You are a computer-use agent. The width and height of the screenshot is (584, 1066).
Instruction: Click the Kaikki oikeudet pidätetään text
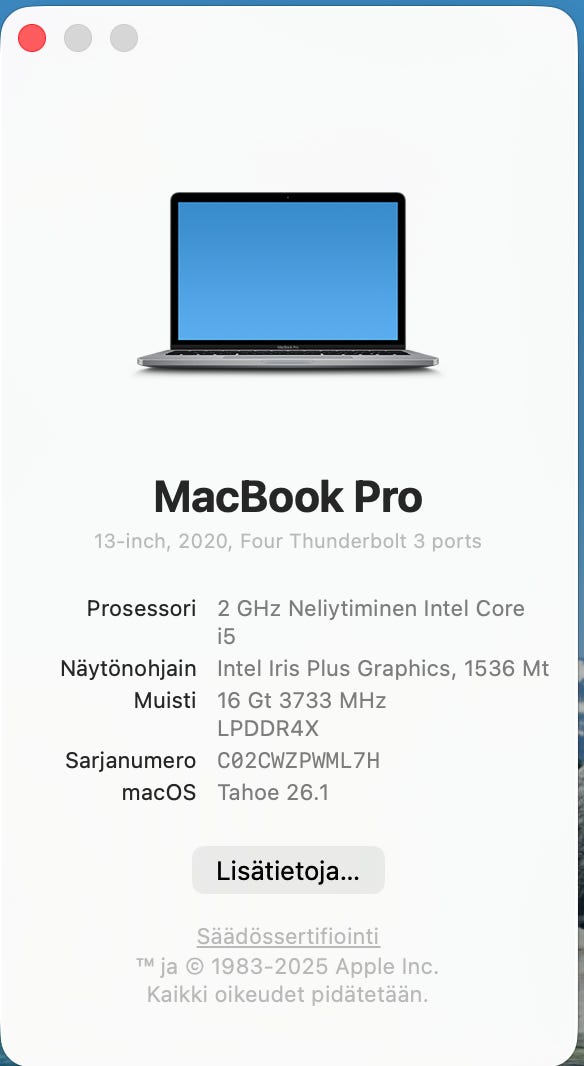point(288,995)
